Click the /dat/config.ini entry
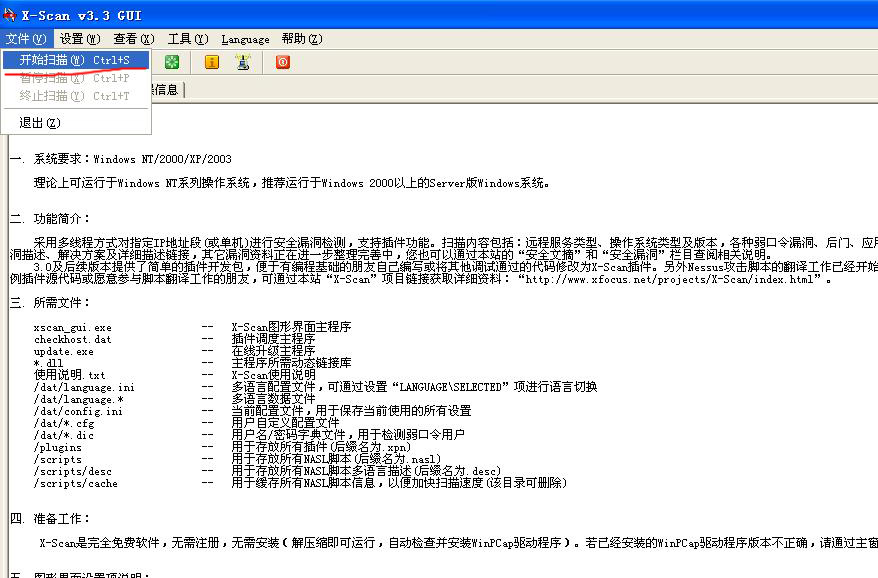Viewport: 878px width, 578px height. 78,411
